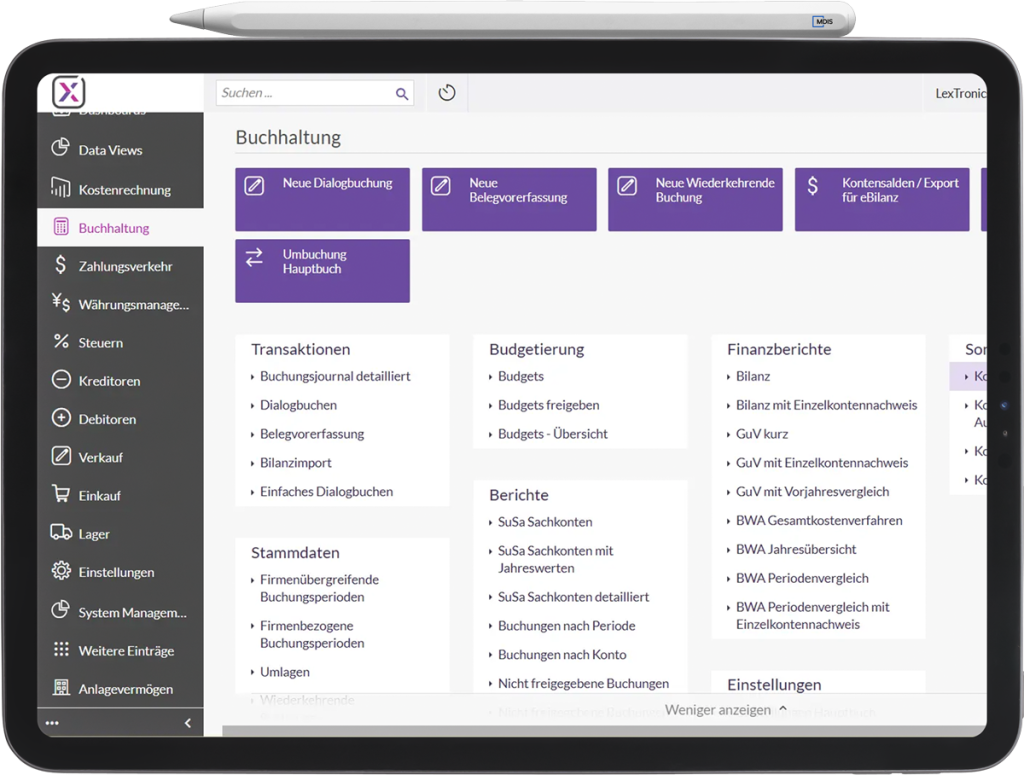
Task: Open Kostenrechnung in the sidebar menu
Action: click(x=124, y=189)
